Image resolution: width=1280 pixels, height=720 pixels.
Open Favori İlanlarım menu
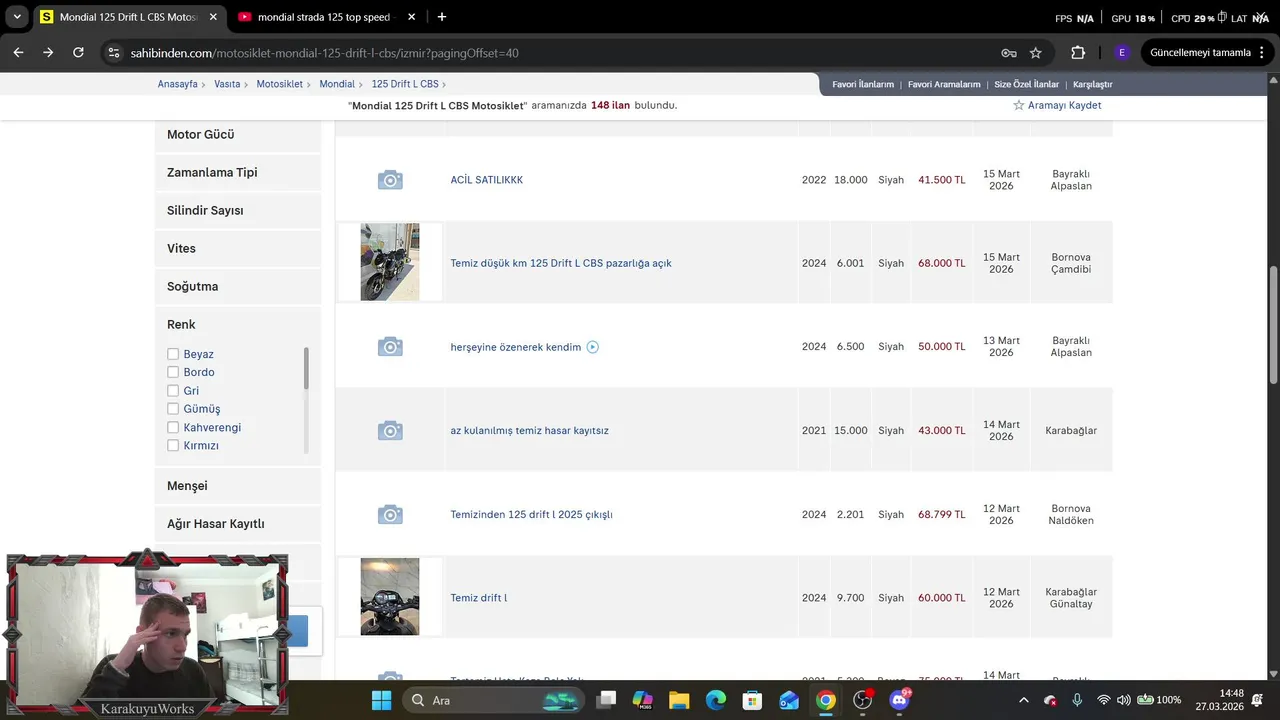click(863, 84)
